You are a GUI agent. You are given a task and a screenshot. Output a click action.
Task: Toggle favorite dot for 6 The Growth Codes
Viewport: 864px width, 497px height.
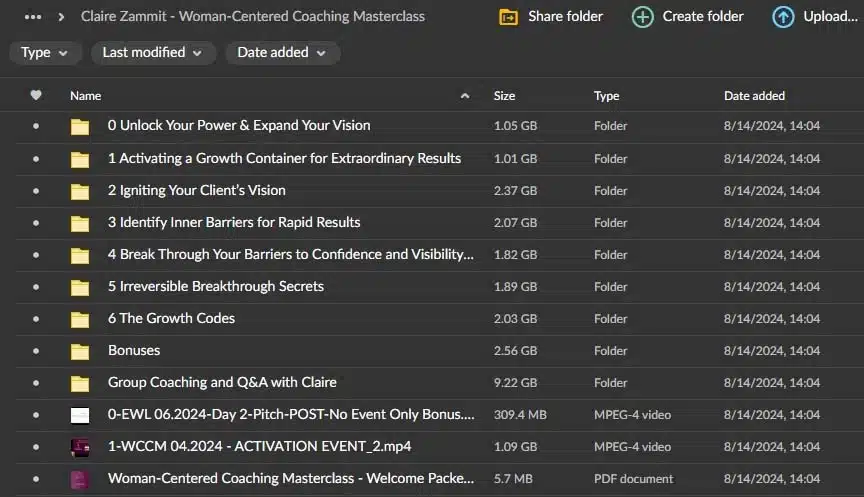click(x=36, y=319)
